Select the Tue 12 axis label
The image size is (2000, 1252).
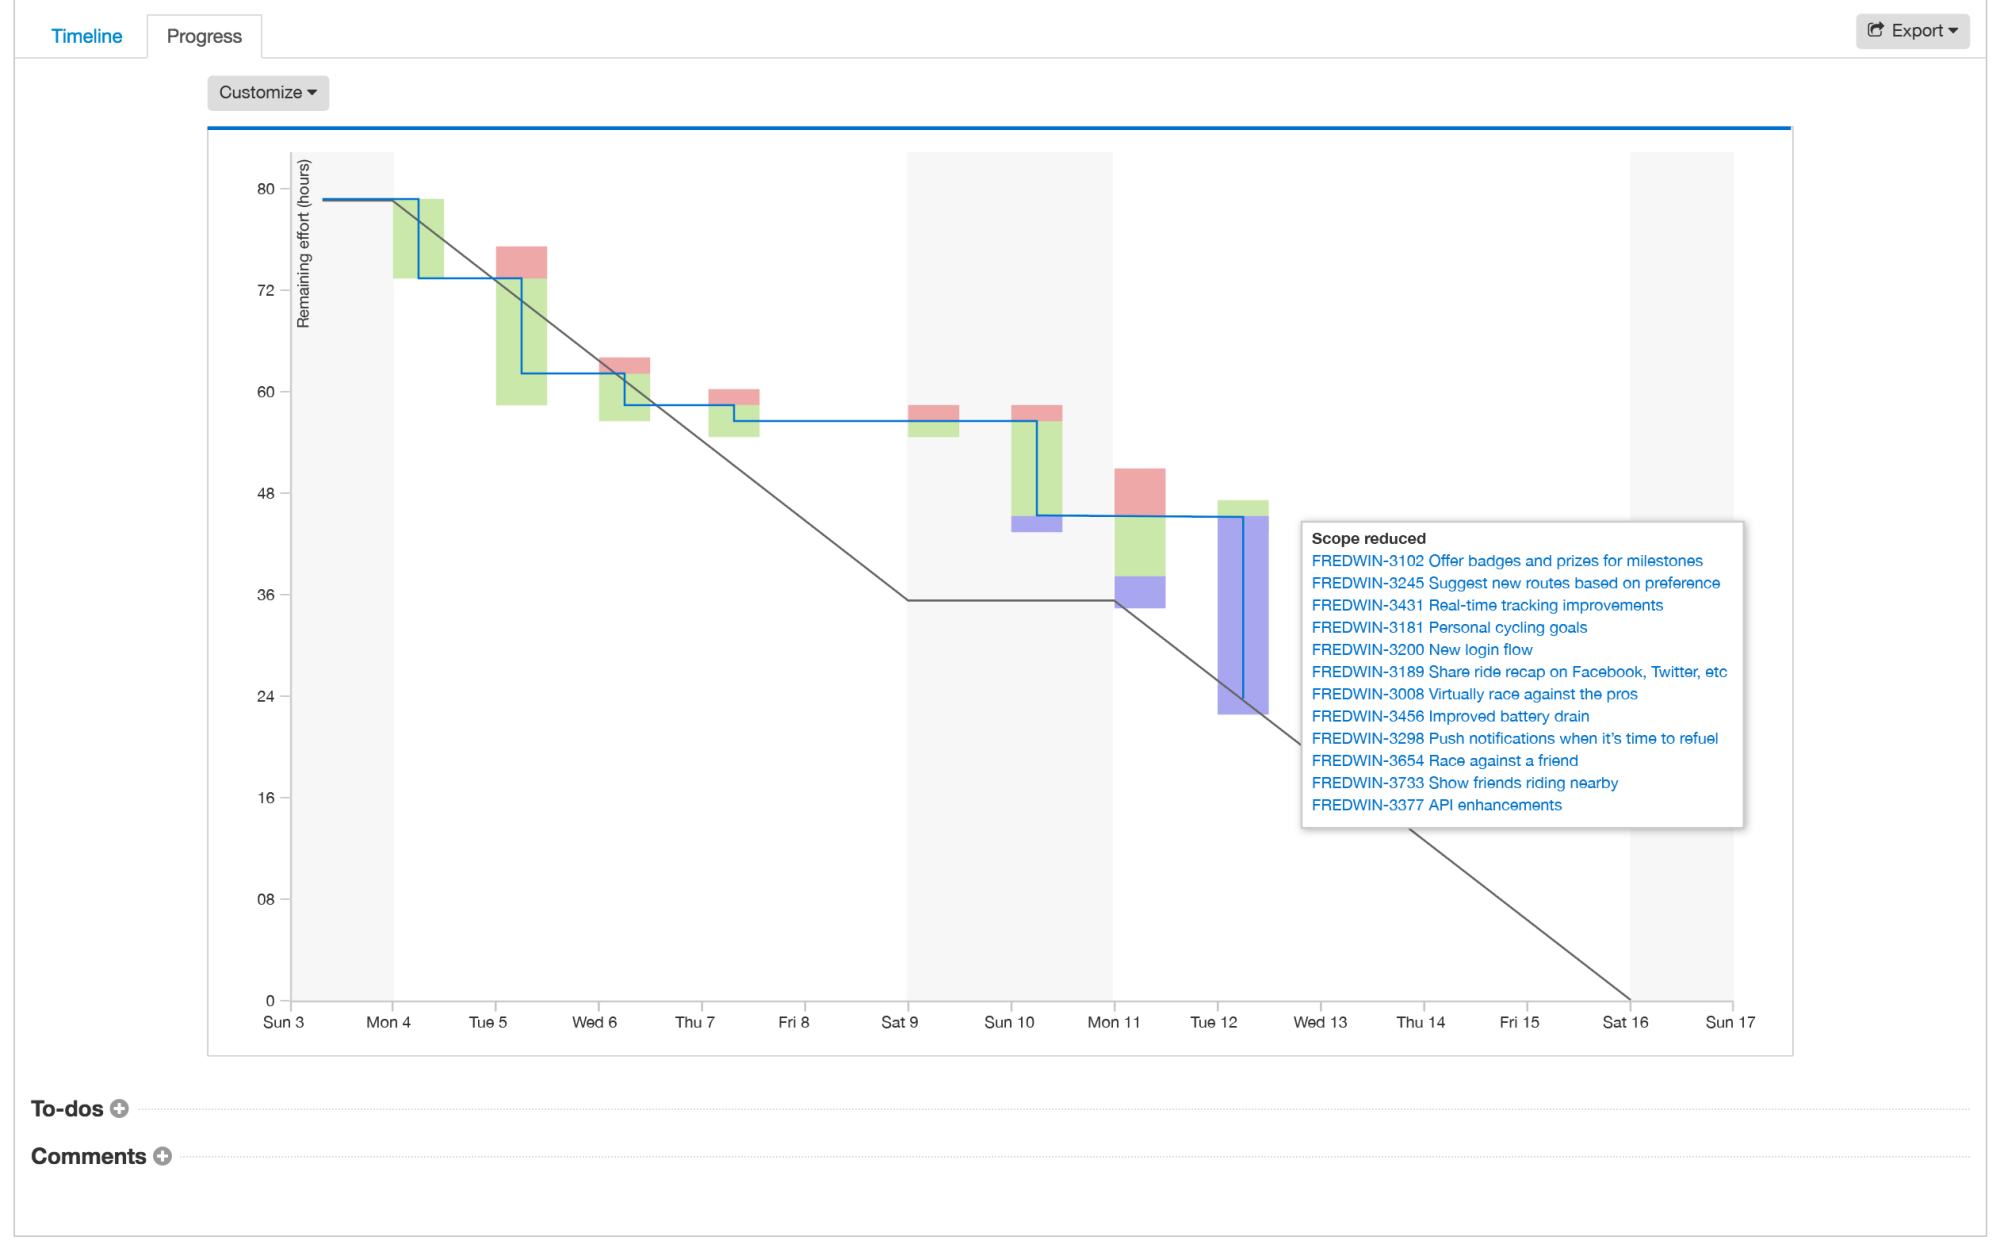(x=1213, y=1022)
